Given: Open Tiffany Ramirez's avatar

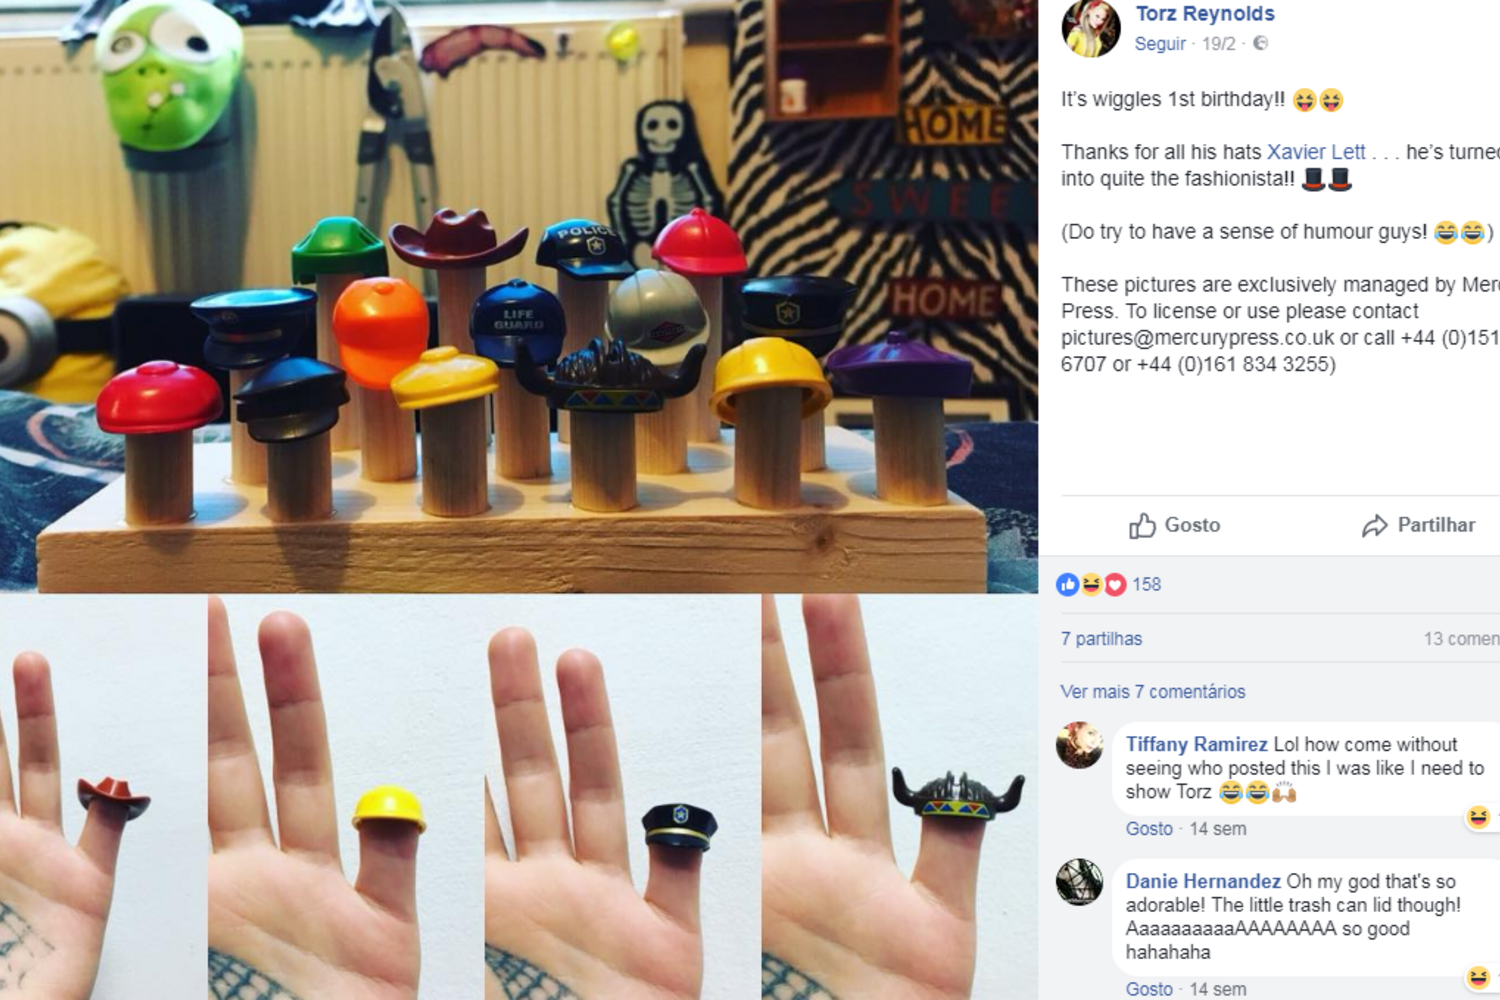Looking at the screenshot, I should 1080,745.
